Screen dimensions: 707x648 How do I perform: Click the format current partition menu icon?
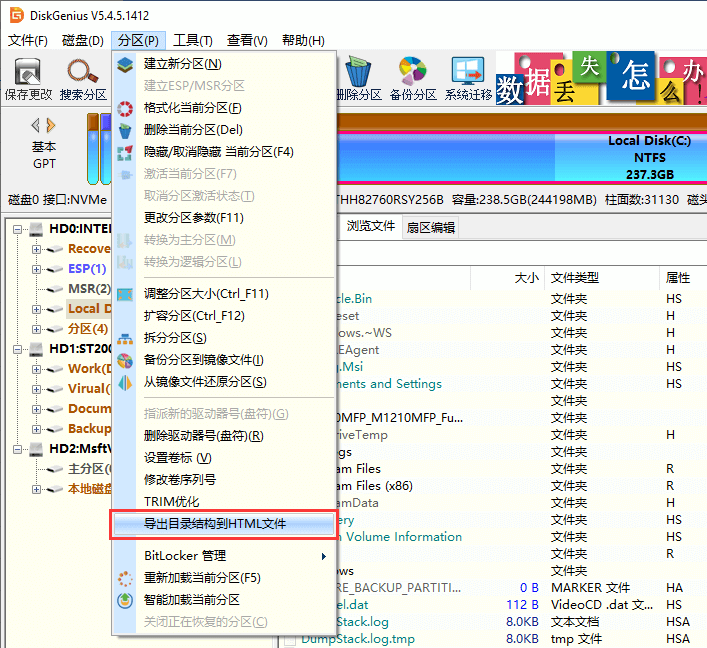pyautogui.click(x=125, y=108)
